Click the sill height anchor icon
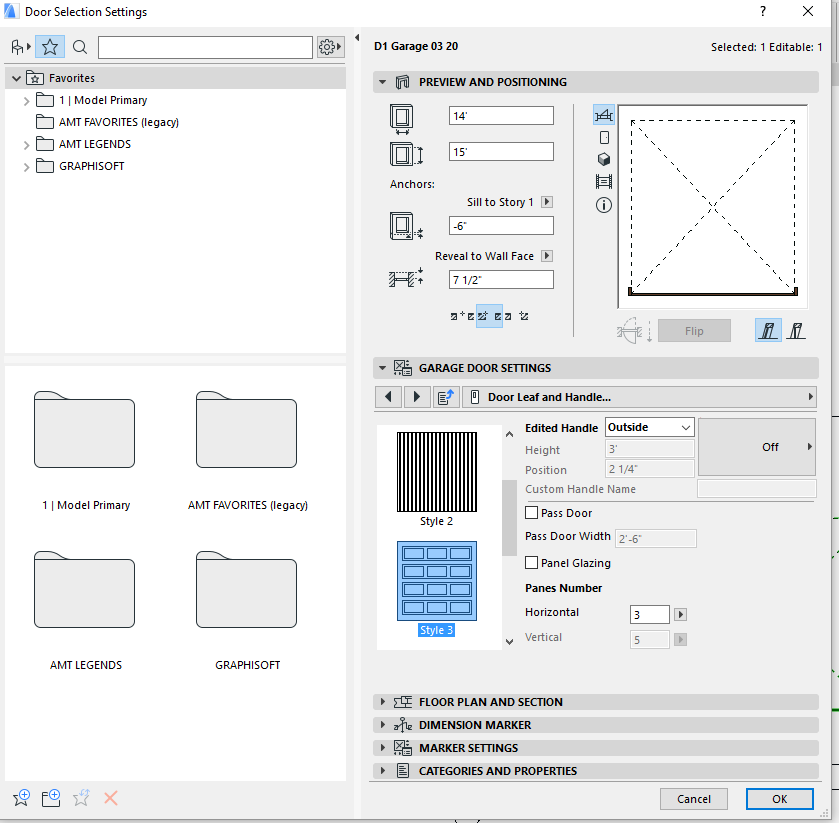839x823 pixels. pos(406,226)
